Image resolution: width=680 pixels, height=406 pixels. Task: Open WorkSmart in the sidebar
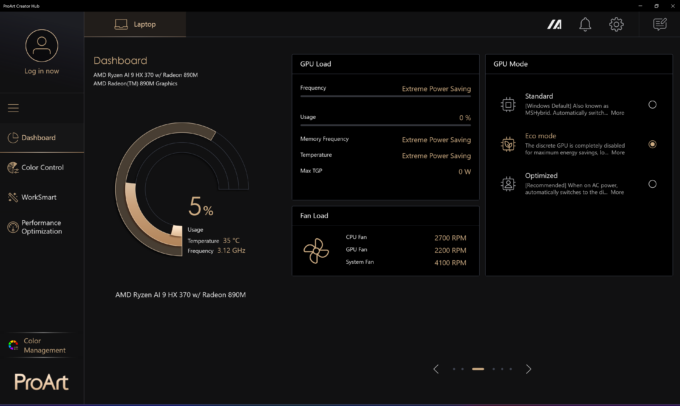point(42,197)
